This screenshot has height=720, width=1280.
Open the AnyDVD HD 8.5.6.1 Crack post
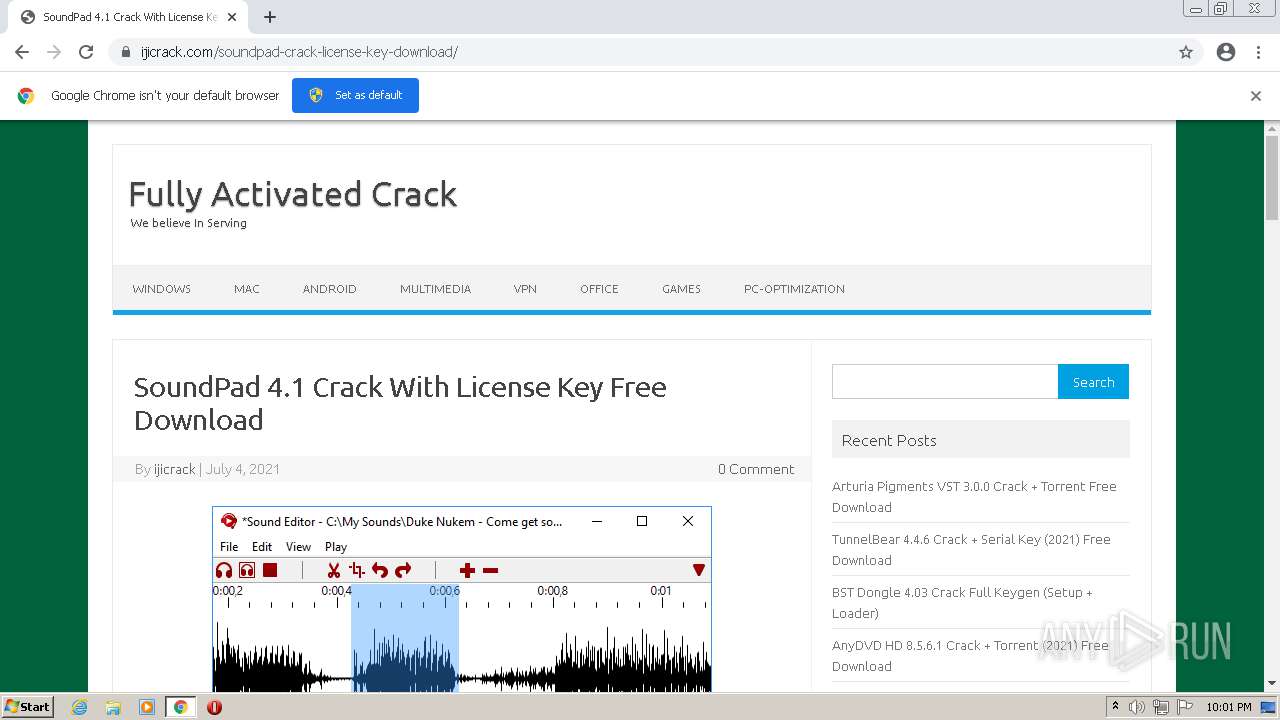970,656
